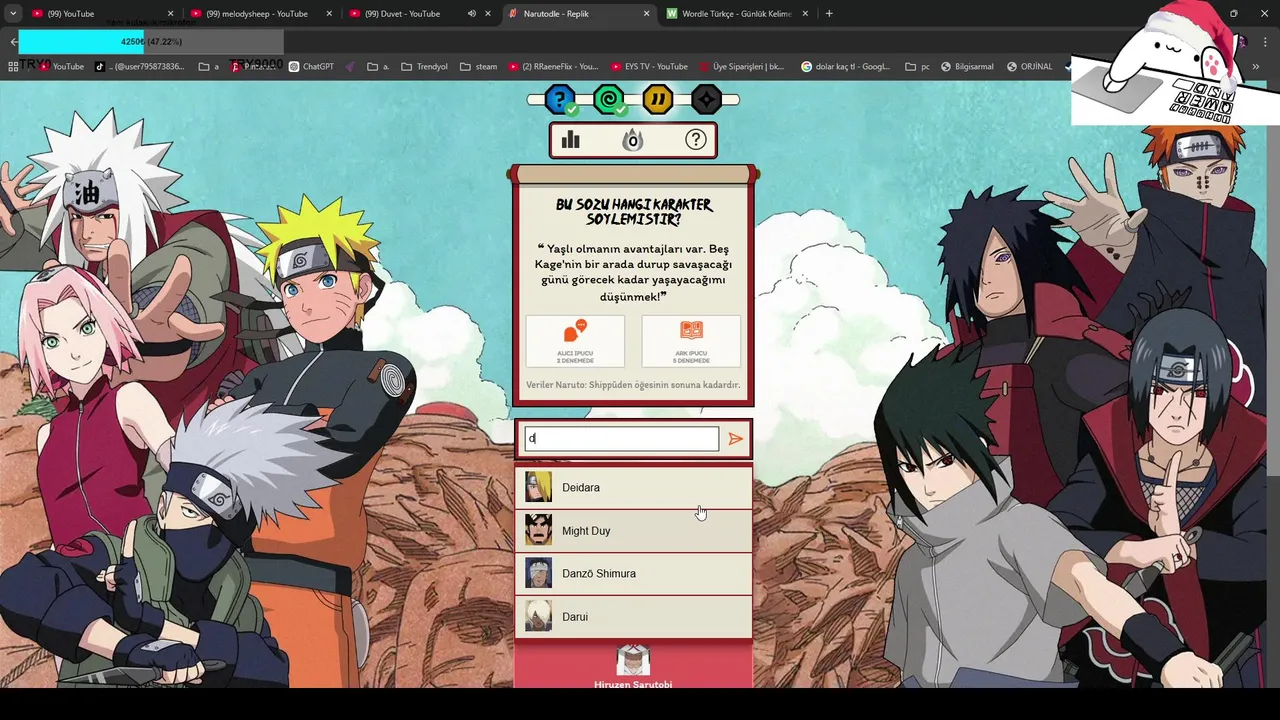Click Might Duy's portrait thumbnail

(x=538, y=530)
